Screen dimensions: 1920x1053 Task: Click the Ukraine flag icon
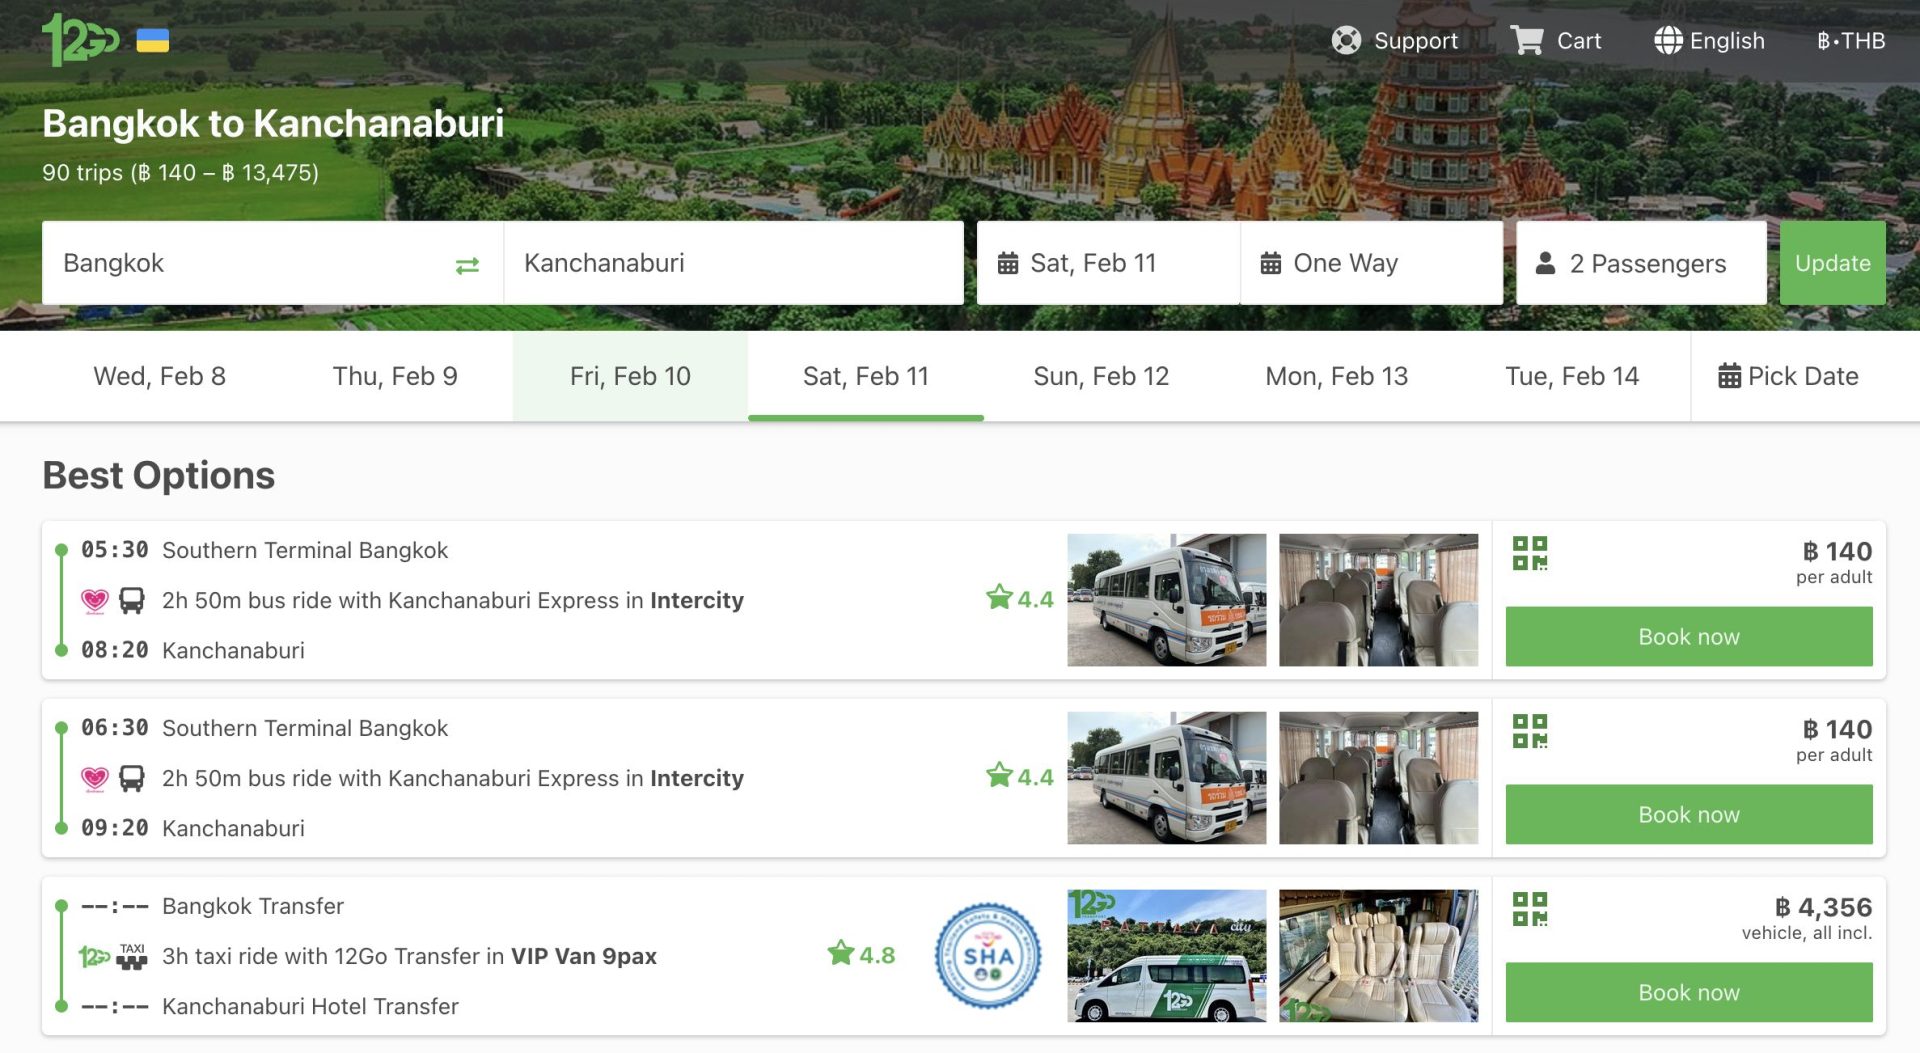(153, 41)
